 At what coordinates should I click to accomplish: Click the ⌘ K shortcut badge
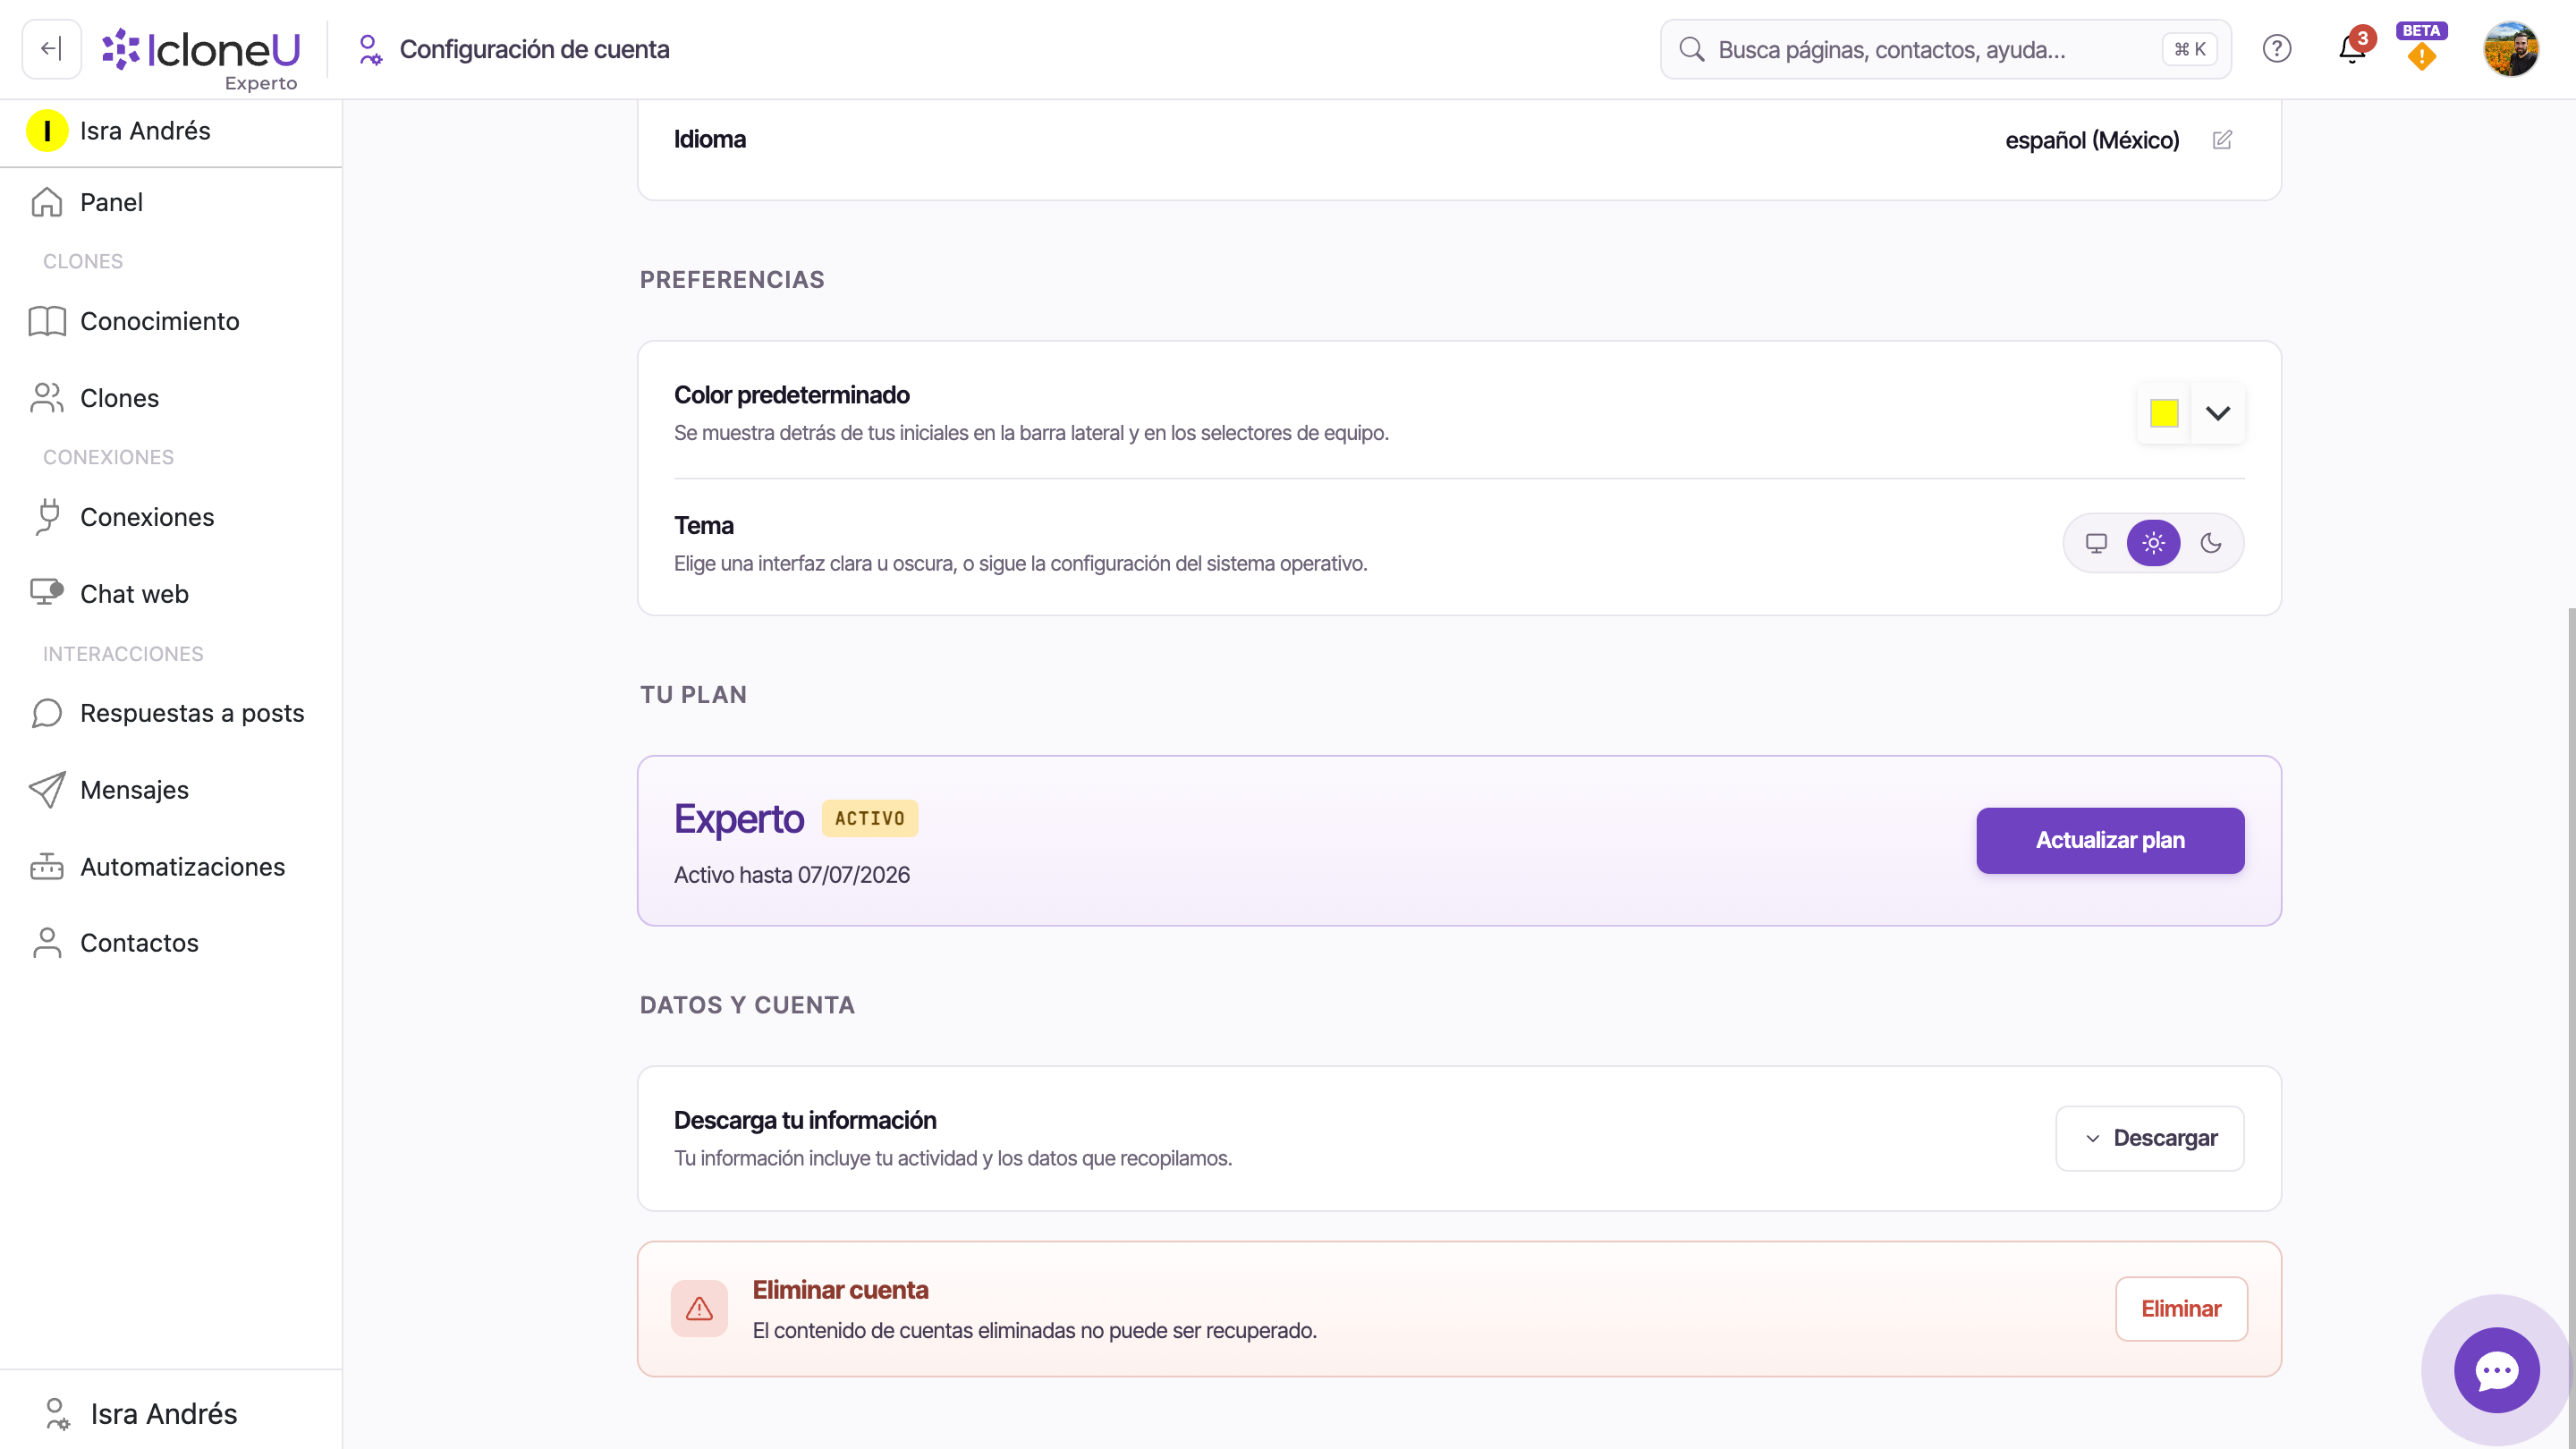click(2190, 49)
